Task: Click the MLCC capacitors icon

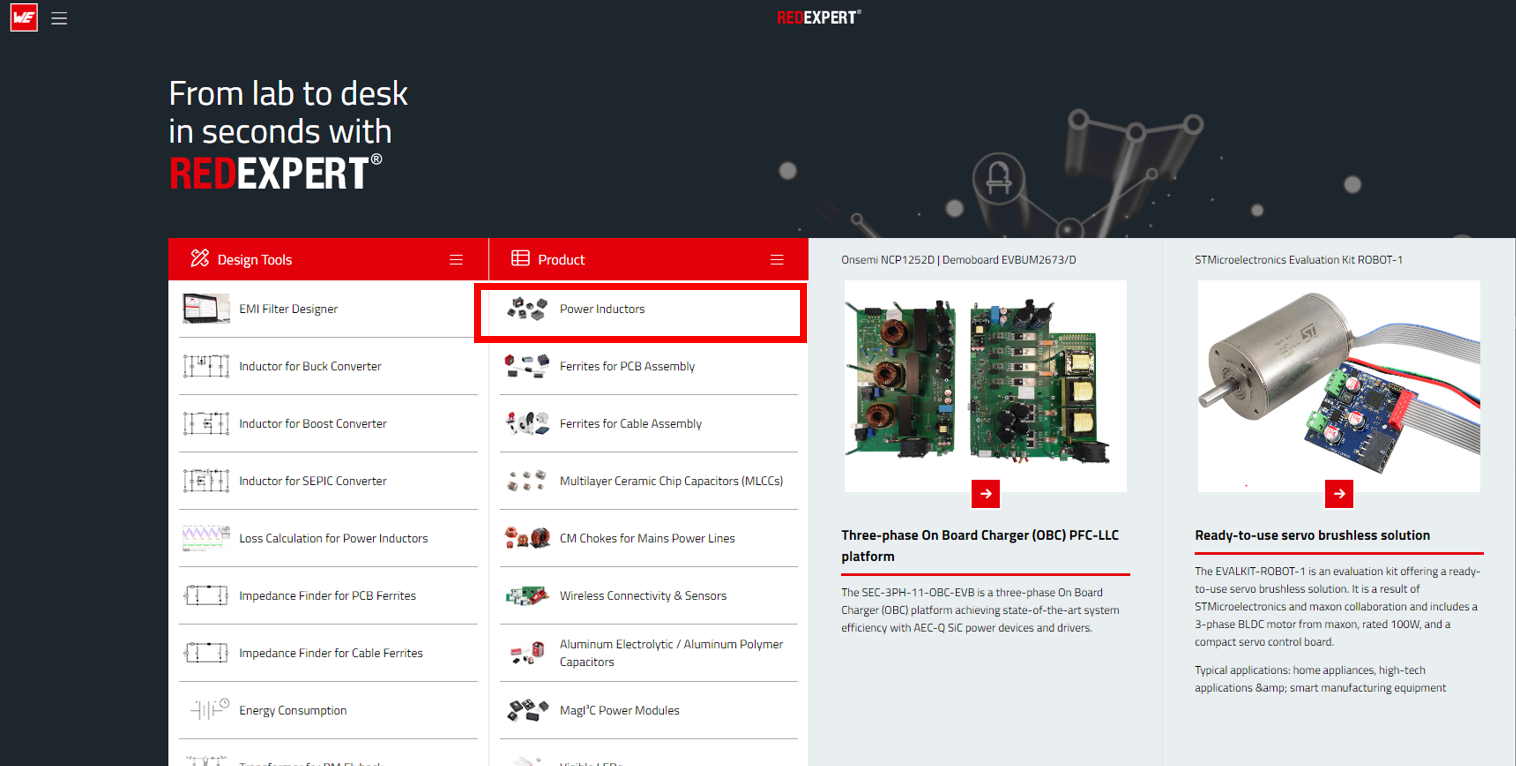Action: [x=527, y=481]
